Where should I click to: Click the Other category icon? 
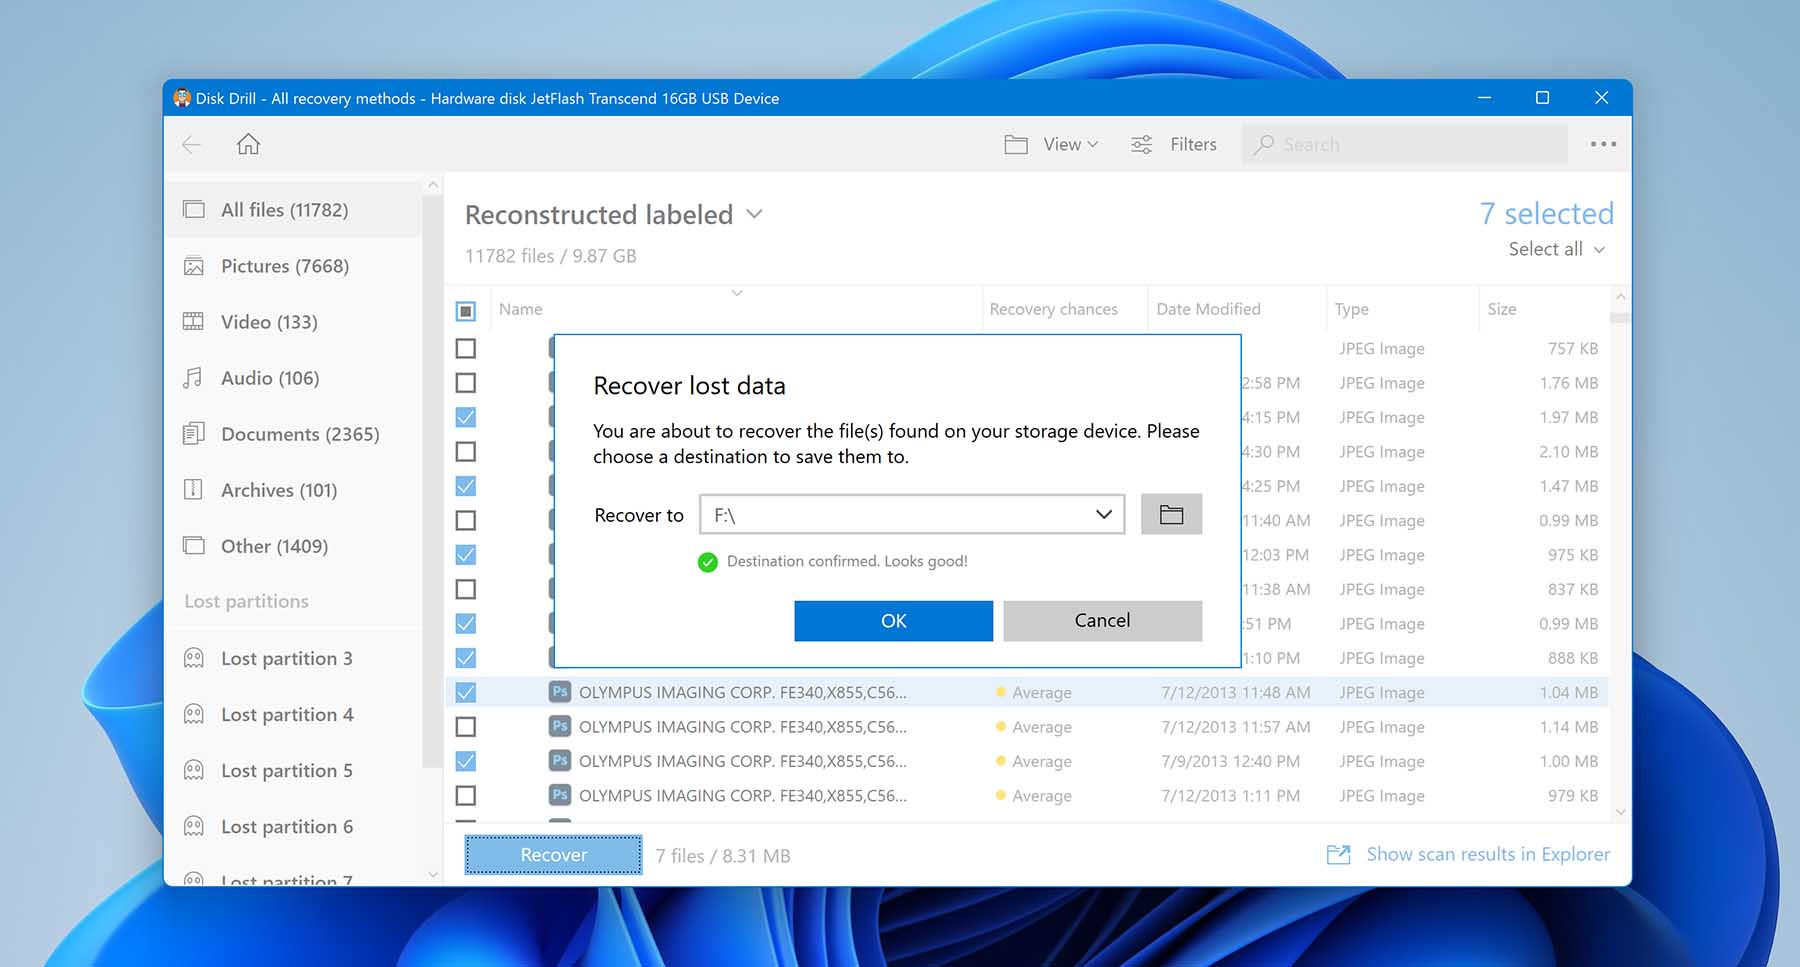coord(194,546)
